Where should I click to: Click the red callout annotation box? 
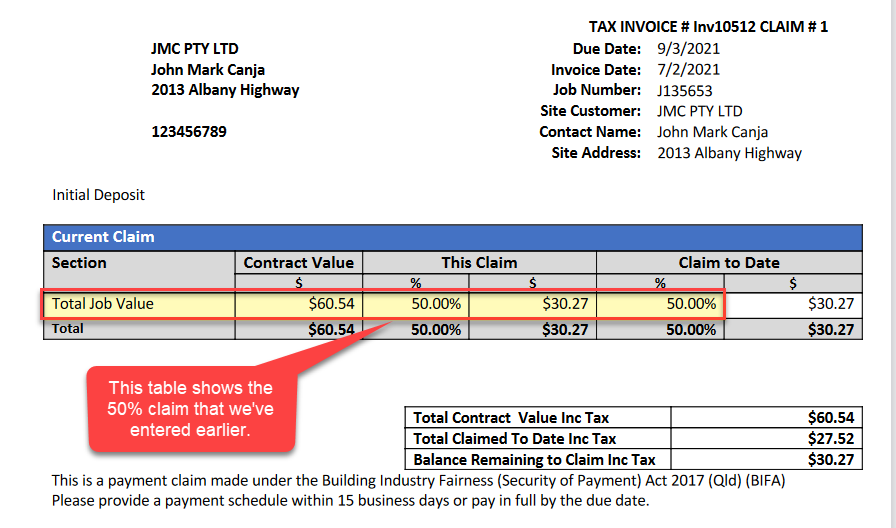(x=190, y=408)
